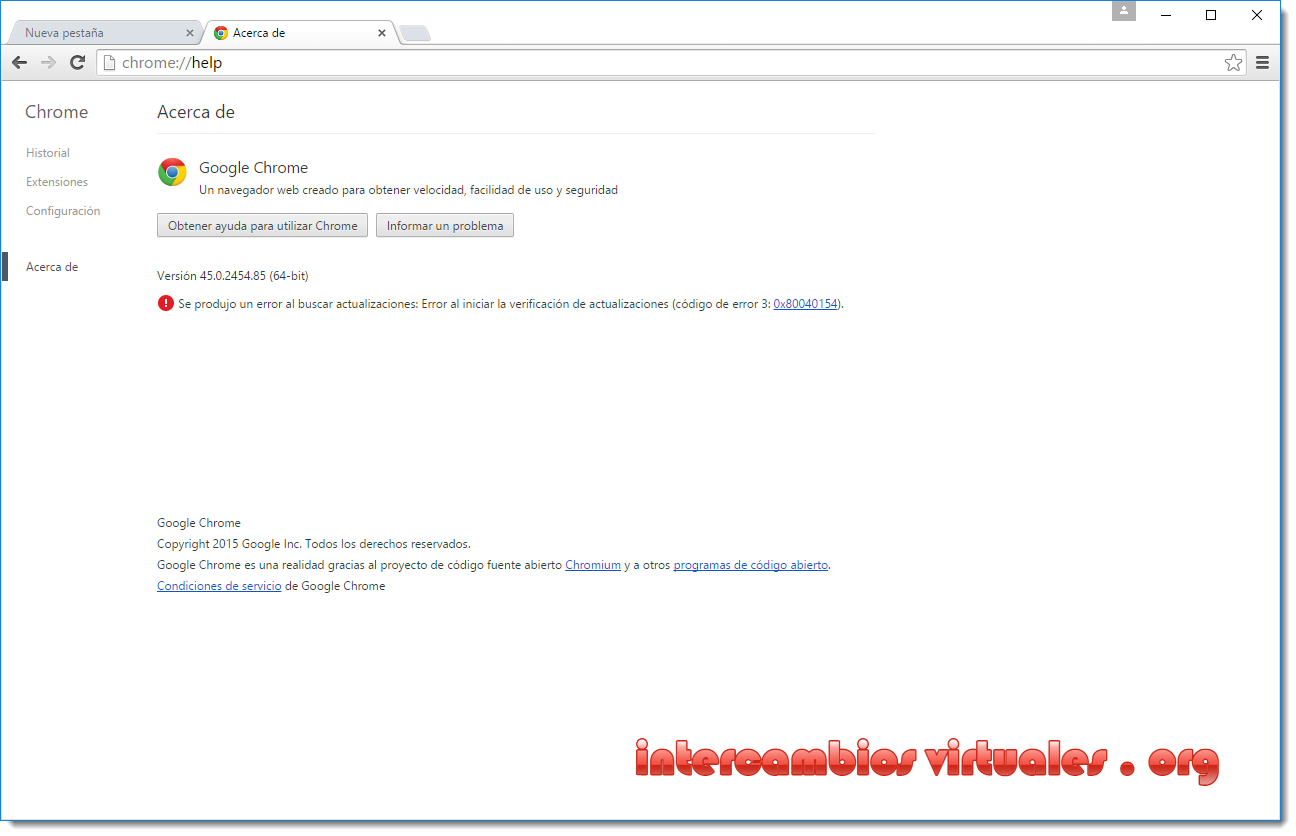This screenshot has height=836, width=1296.
Task: Reload the page with the refresh icon
Action: point(77,63)
